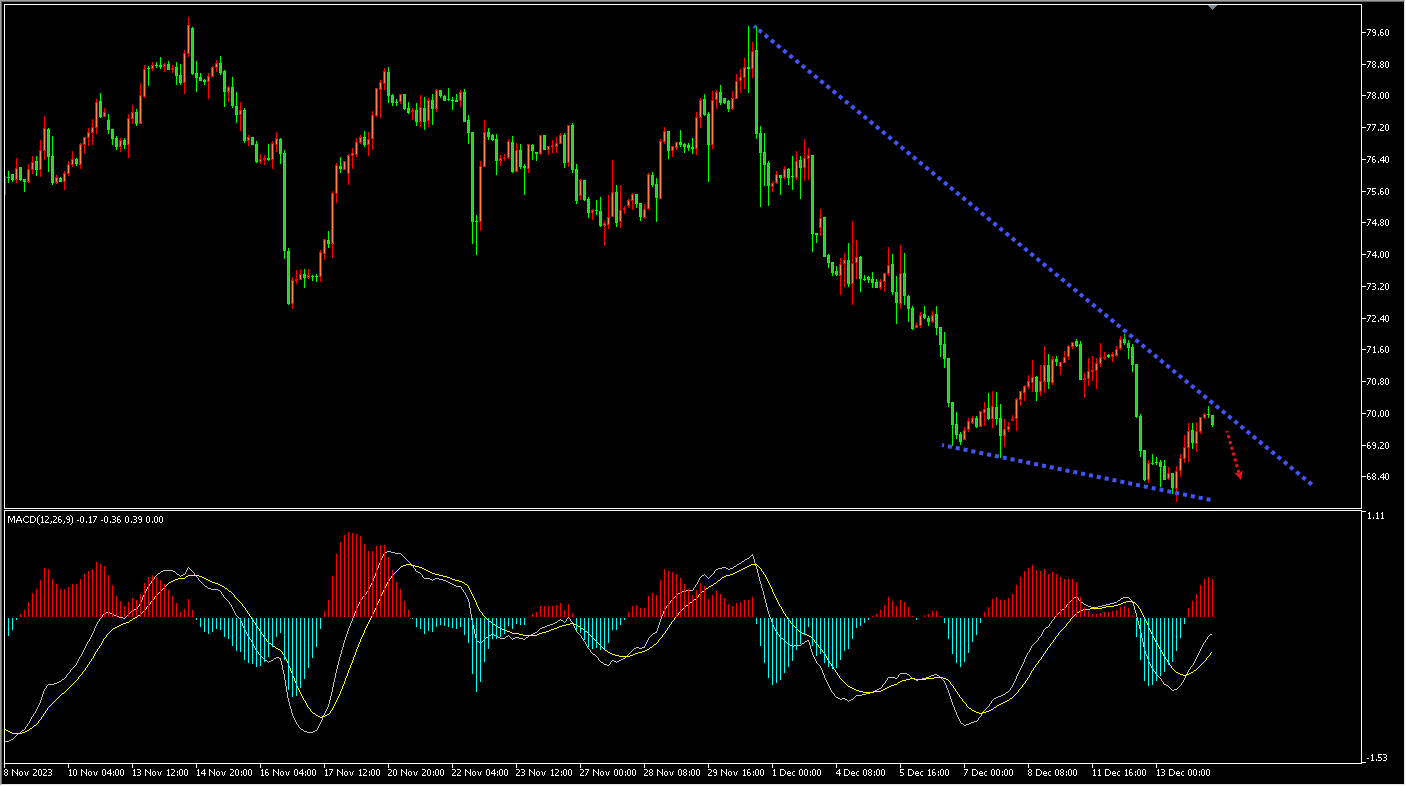Click the 68.40 price level label
This screenshot has height=786, width=1406.
(1376, 476)
